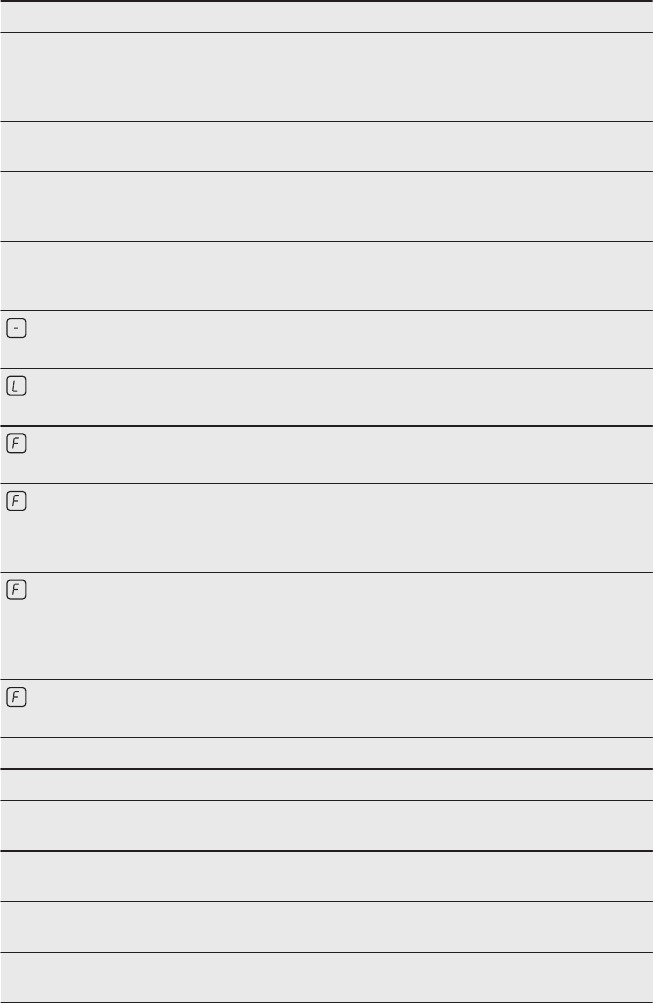This screenshot has width=653, height=1003.
Task: Click the tall blank row below the header
Action: 326,77
